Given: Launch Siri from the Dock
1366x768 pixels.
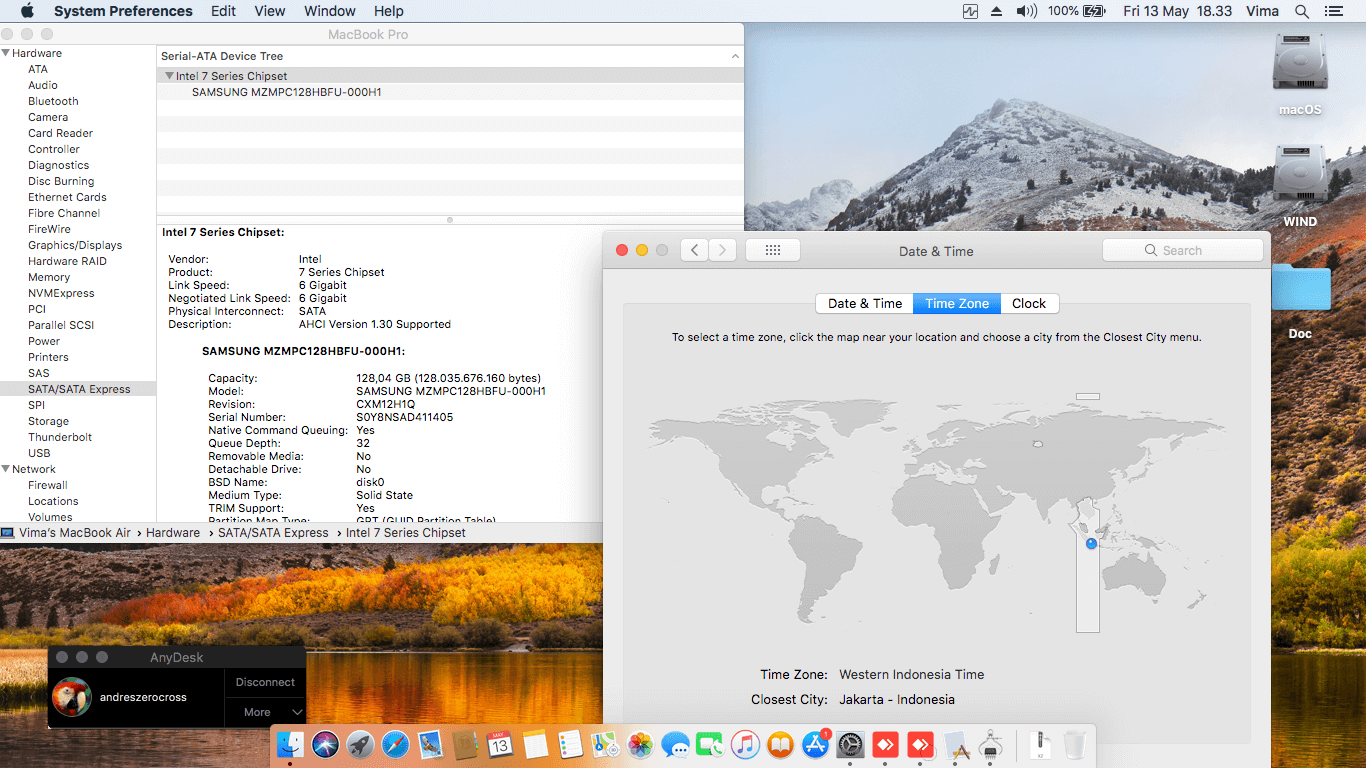Looking at the screenshot, I should coord(325,744).
